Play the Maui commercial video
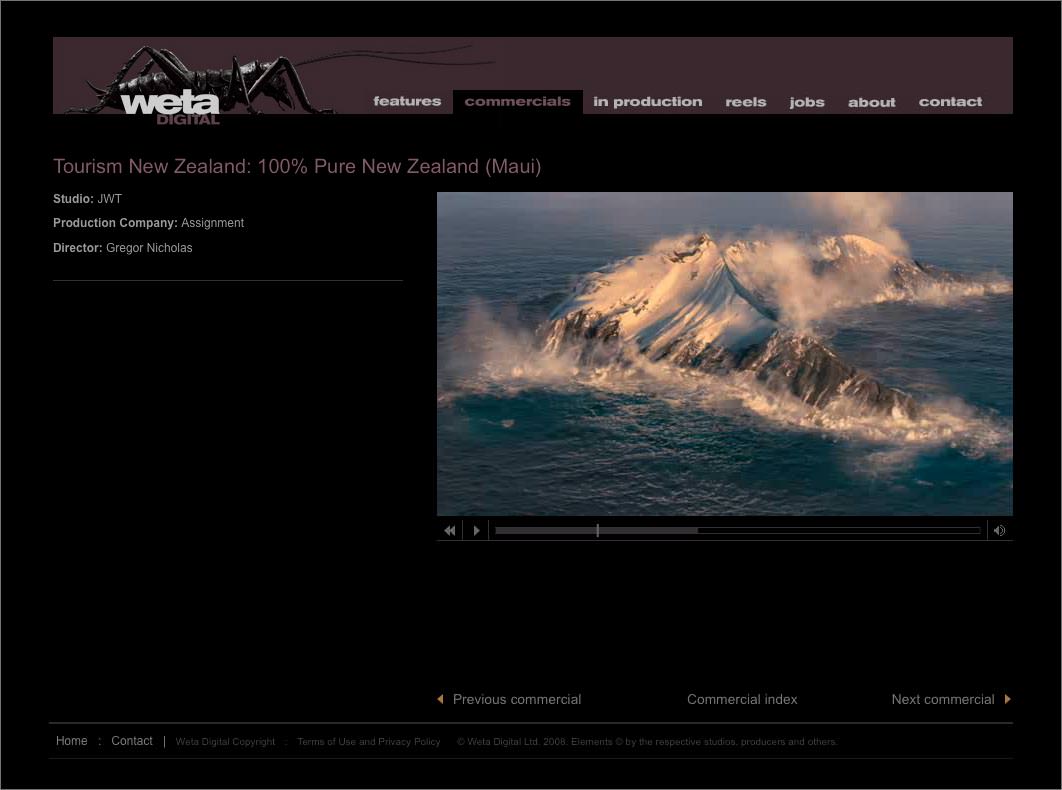The image size is (1062, 790). (476, 531)
